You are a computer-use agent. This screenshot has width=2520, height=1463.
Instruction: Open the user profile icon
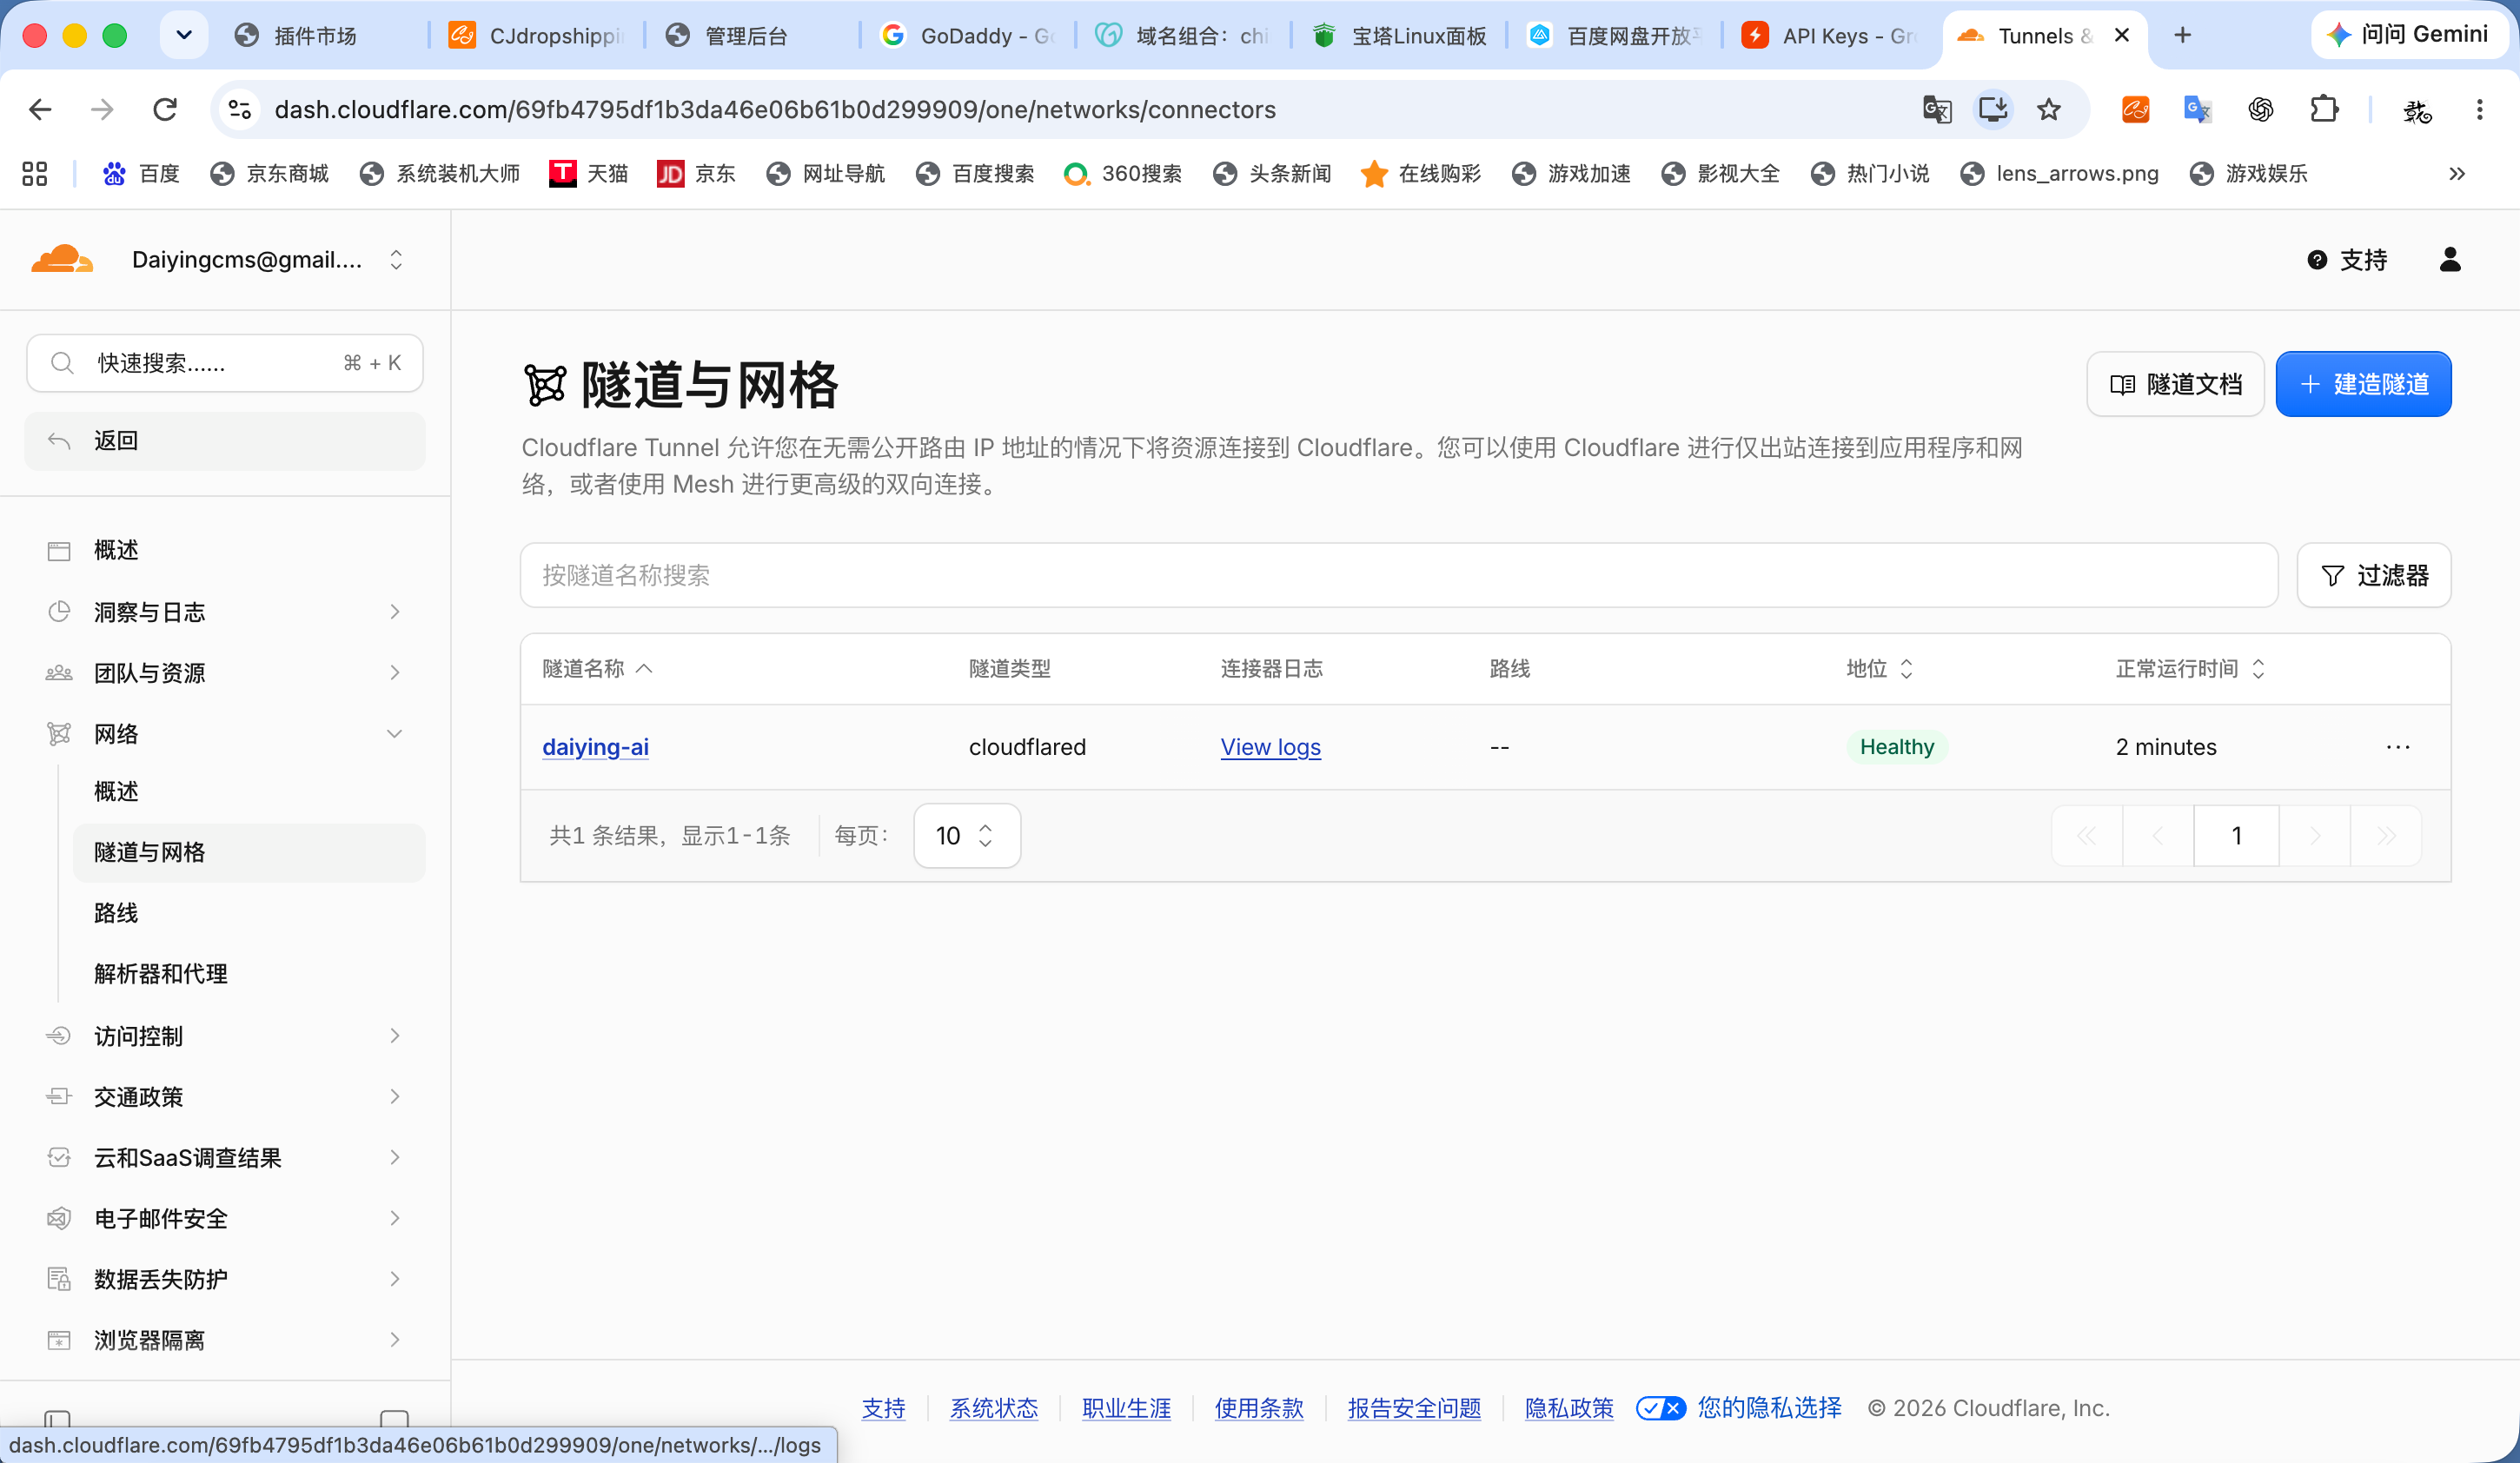click(x=2449, y=260)
